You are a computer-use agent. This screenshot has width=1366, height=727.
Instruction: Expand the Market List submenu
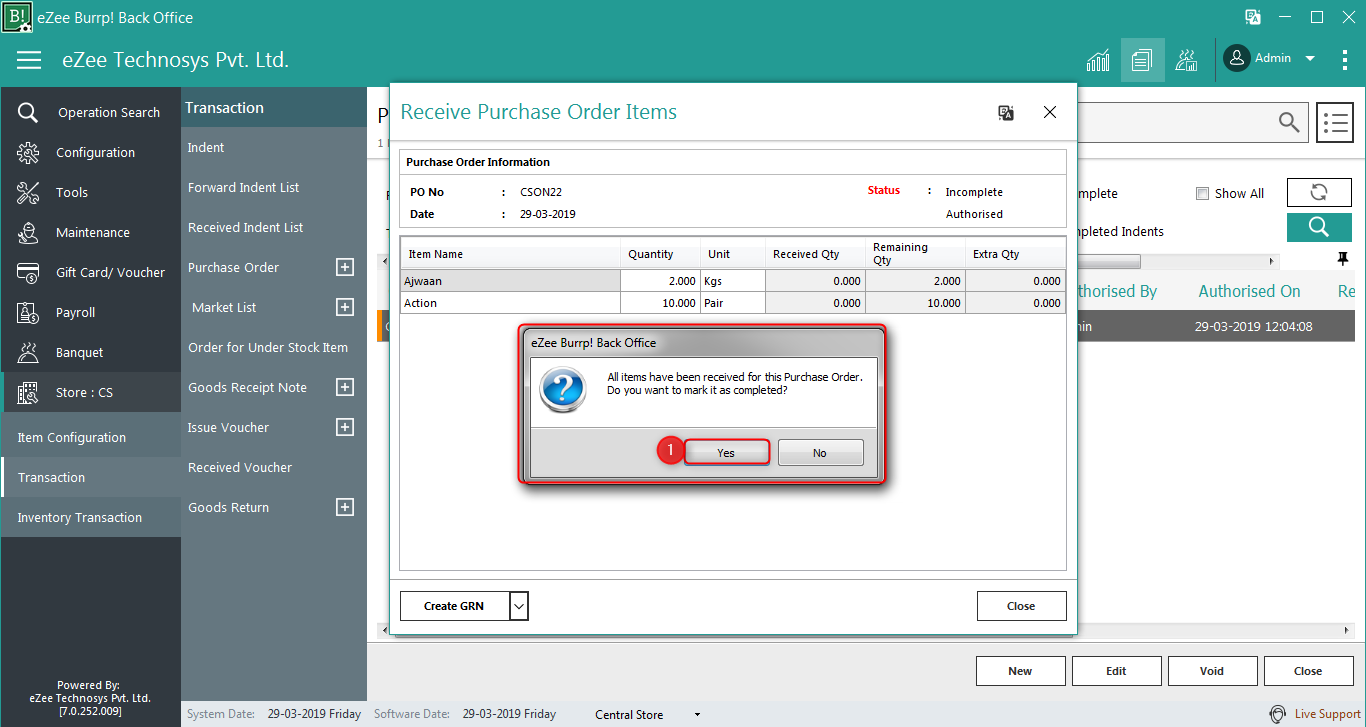coord(345,307)
